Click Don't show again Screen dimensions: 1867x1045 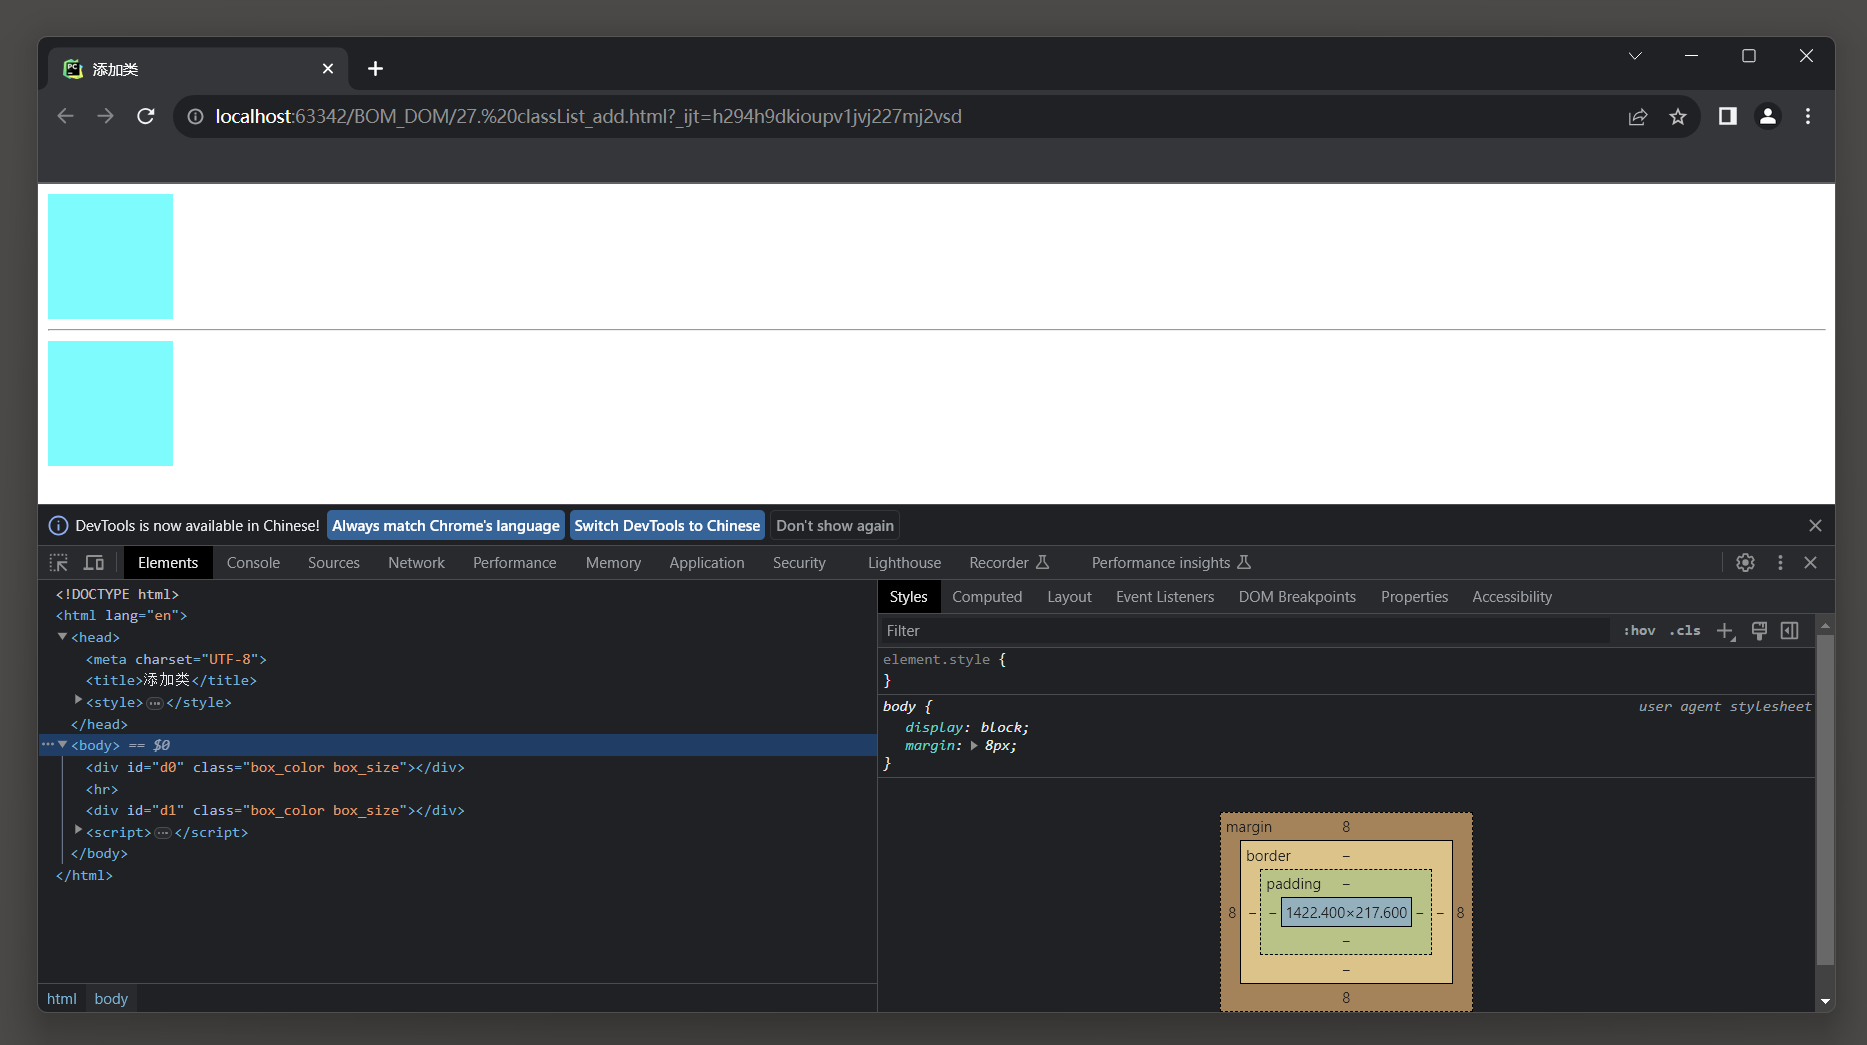pyautogui.click(x=835, y=526)
